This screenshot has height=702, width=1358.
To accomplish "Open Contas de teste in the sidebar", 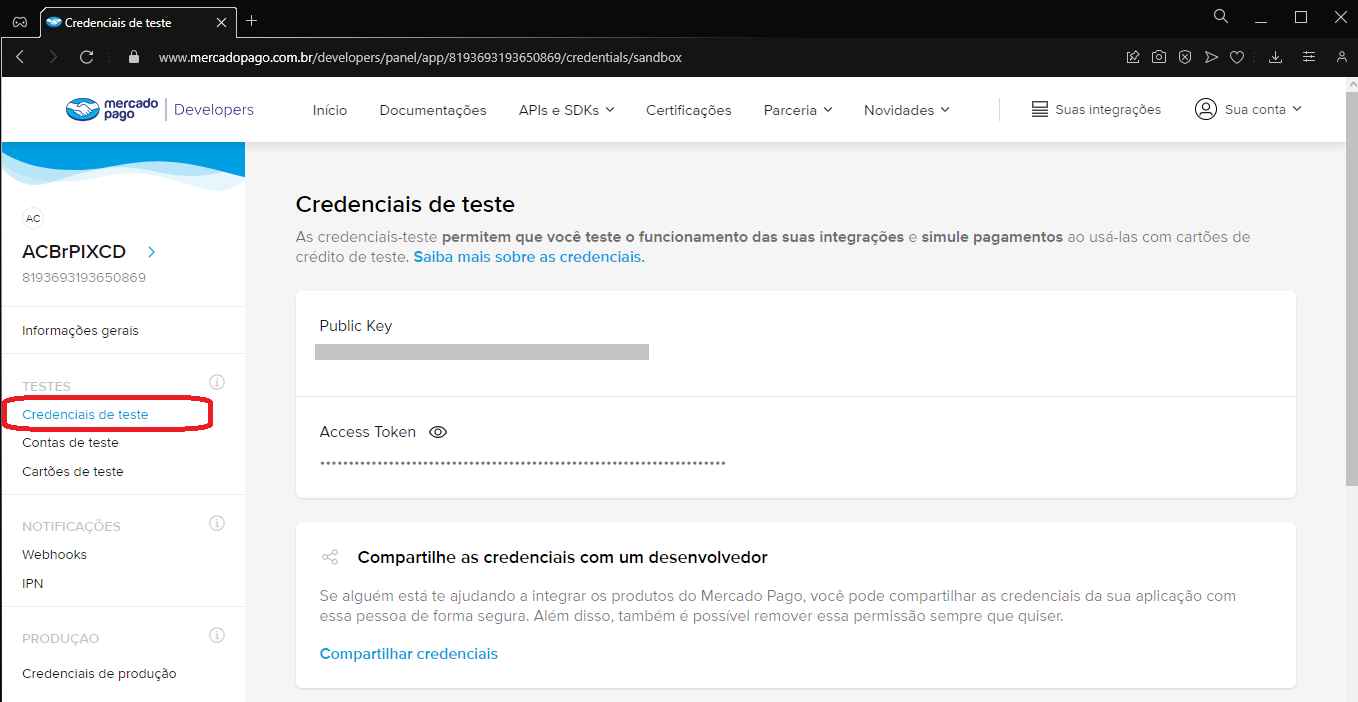I will [70, 442].
